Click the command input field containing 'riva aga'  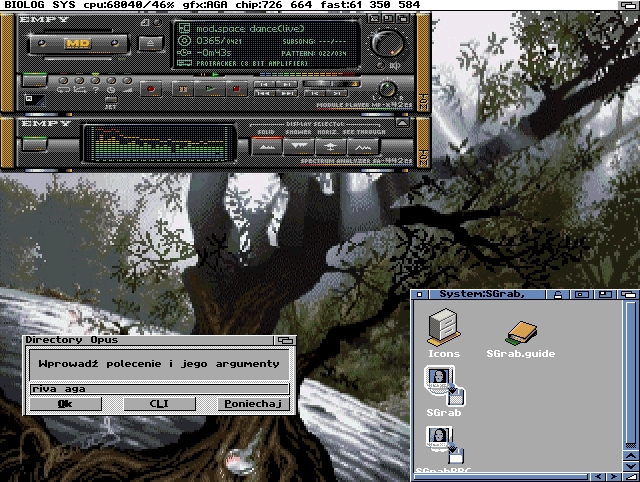click(x=160, y=389)
